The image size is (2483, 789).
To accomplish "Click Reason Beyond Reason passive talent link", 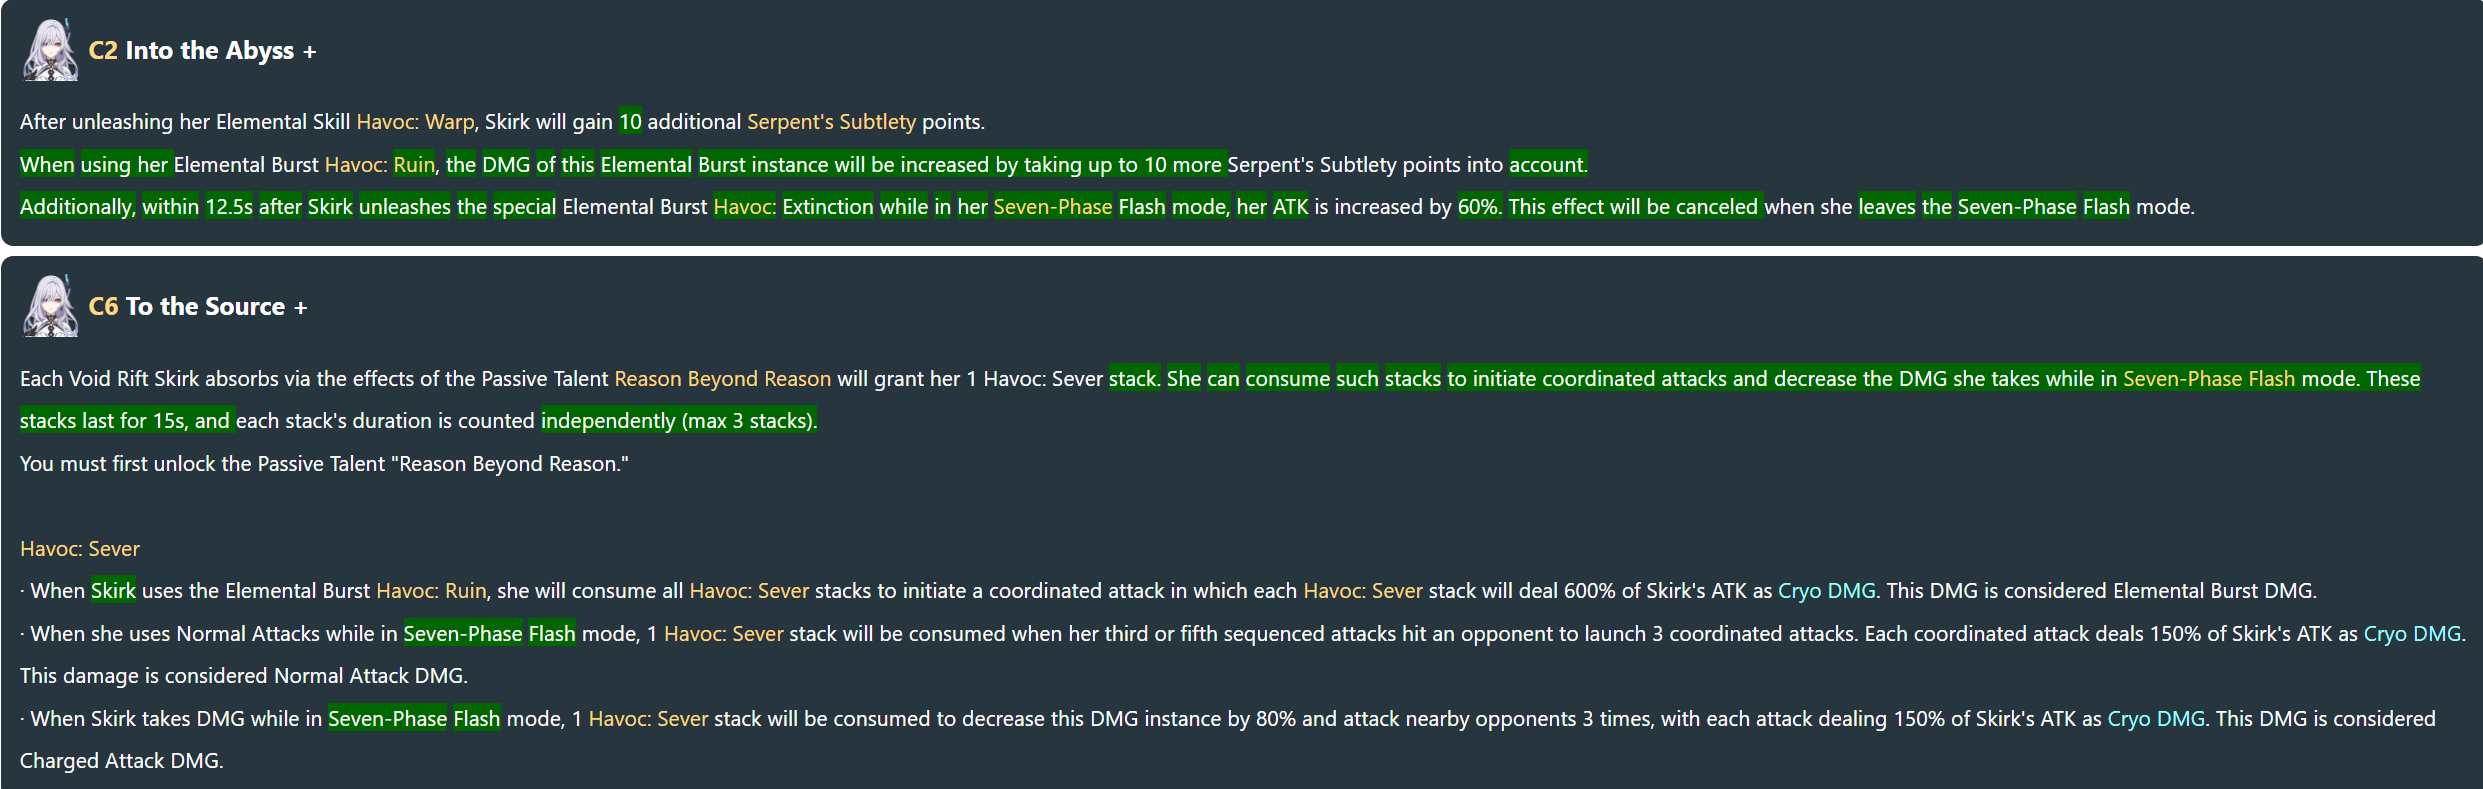I will click(723, 379).
